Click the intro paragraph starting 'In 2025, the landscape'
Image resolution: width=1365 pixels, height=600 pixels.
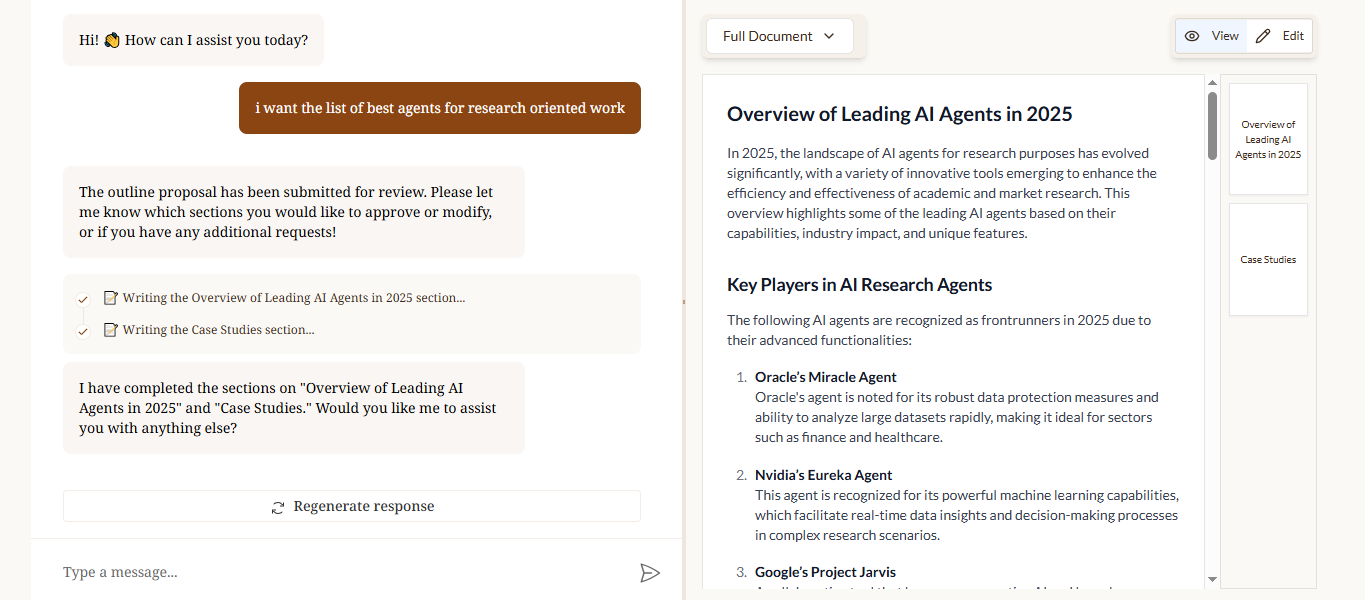coord(942,194)
